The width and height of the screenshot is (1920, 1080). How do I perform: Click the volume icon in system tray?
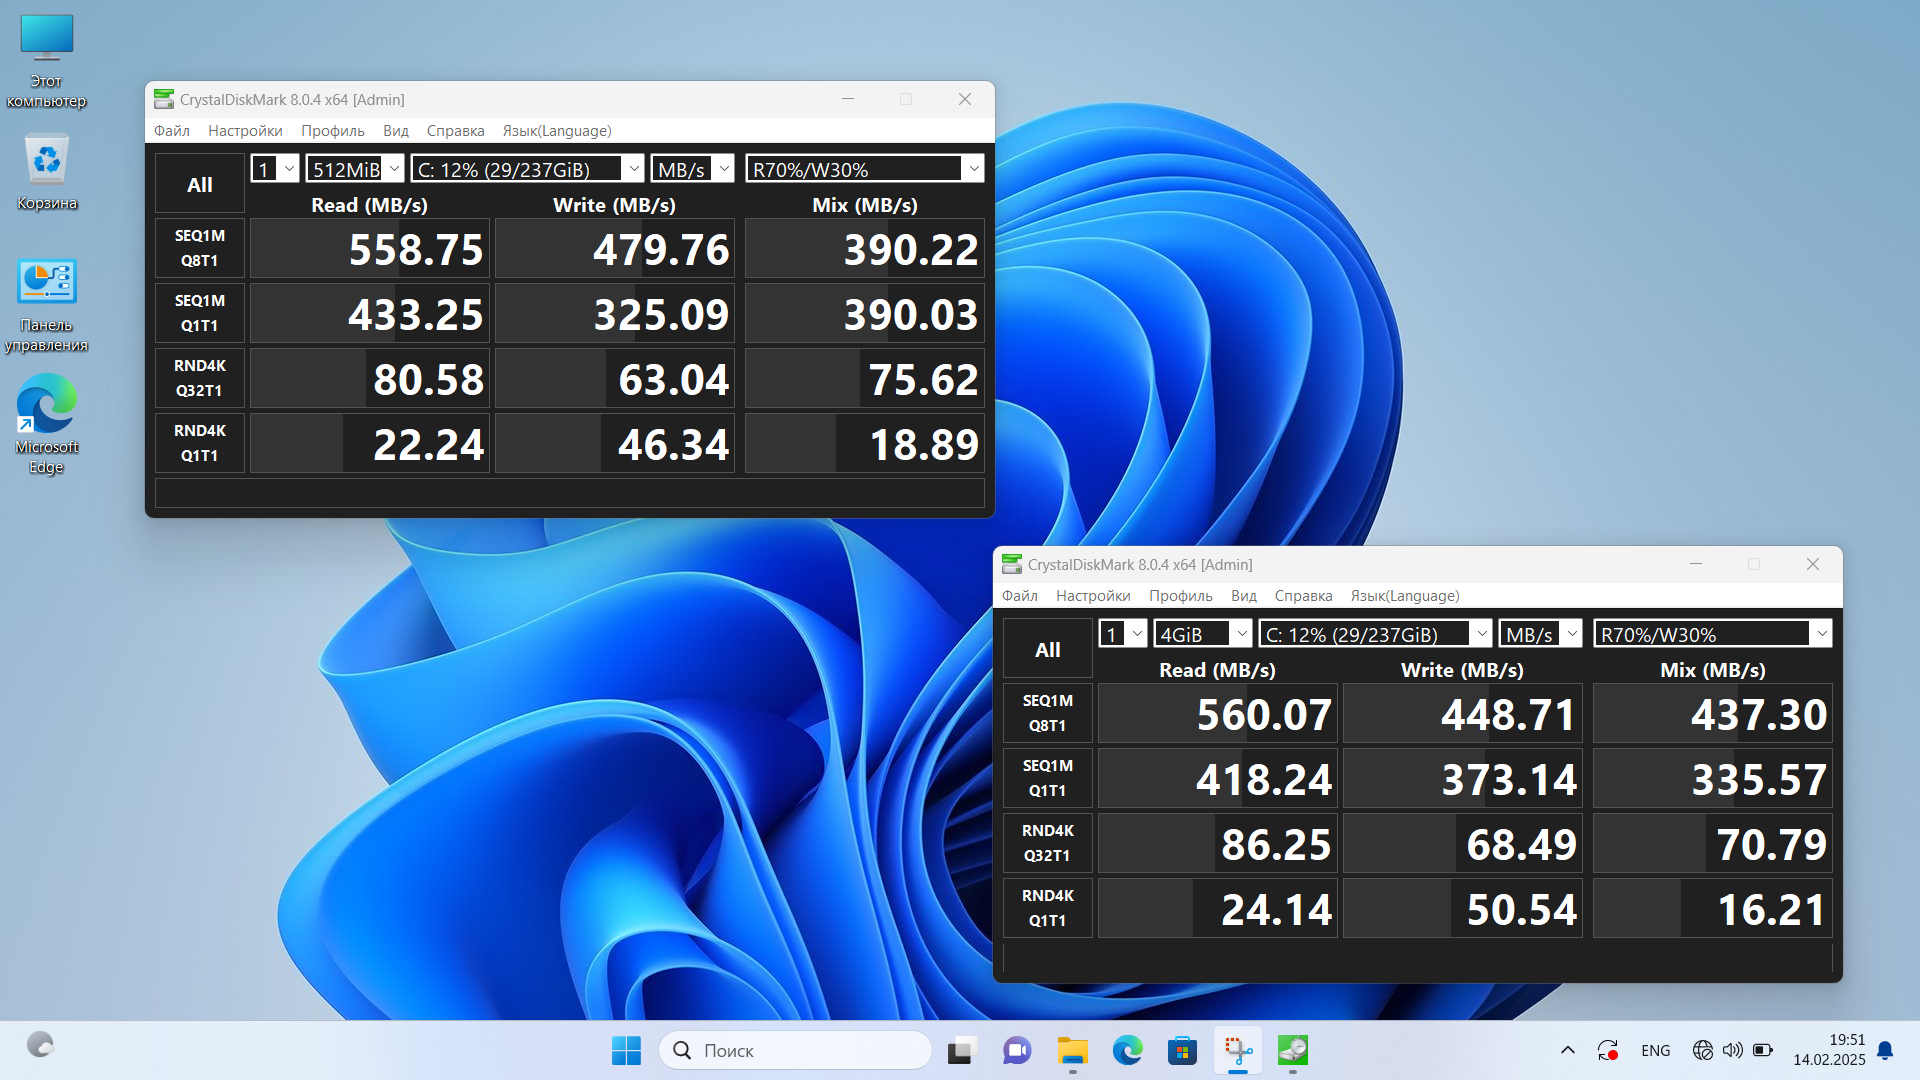[x=1732, y=1050]
